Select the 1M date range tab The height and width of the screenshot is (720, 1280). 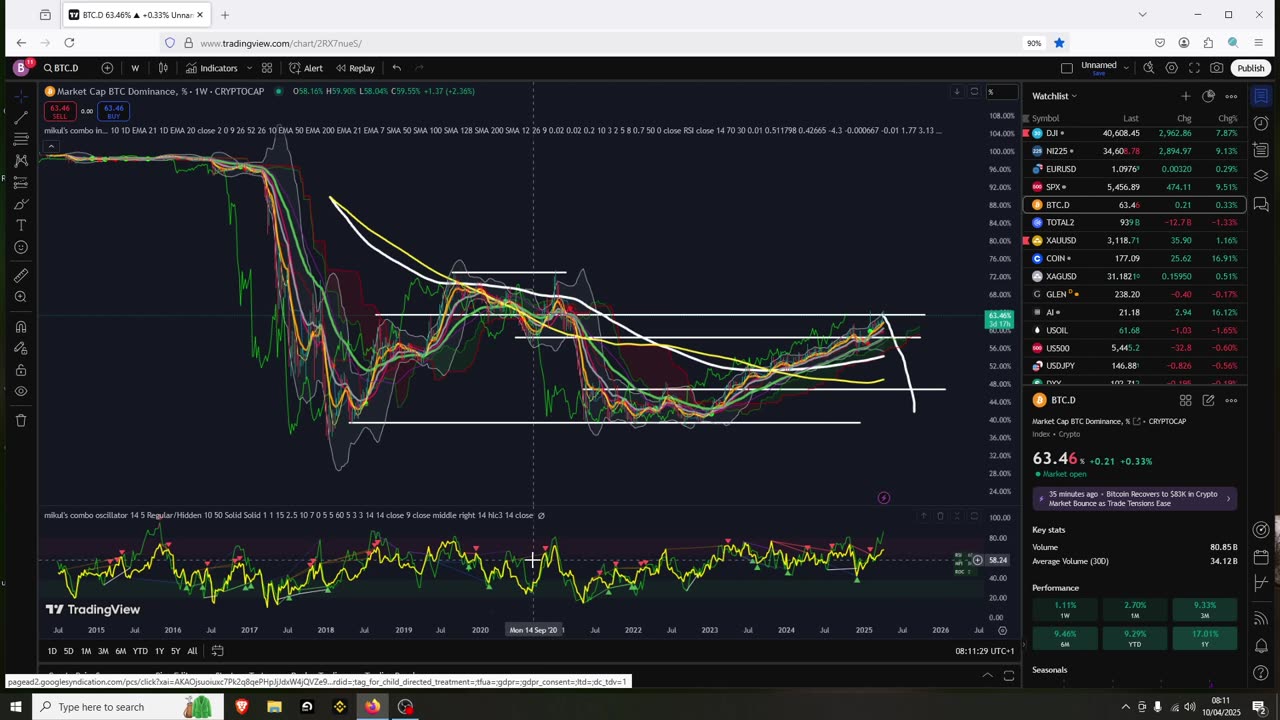click(86, 651)
